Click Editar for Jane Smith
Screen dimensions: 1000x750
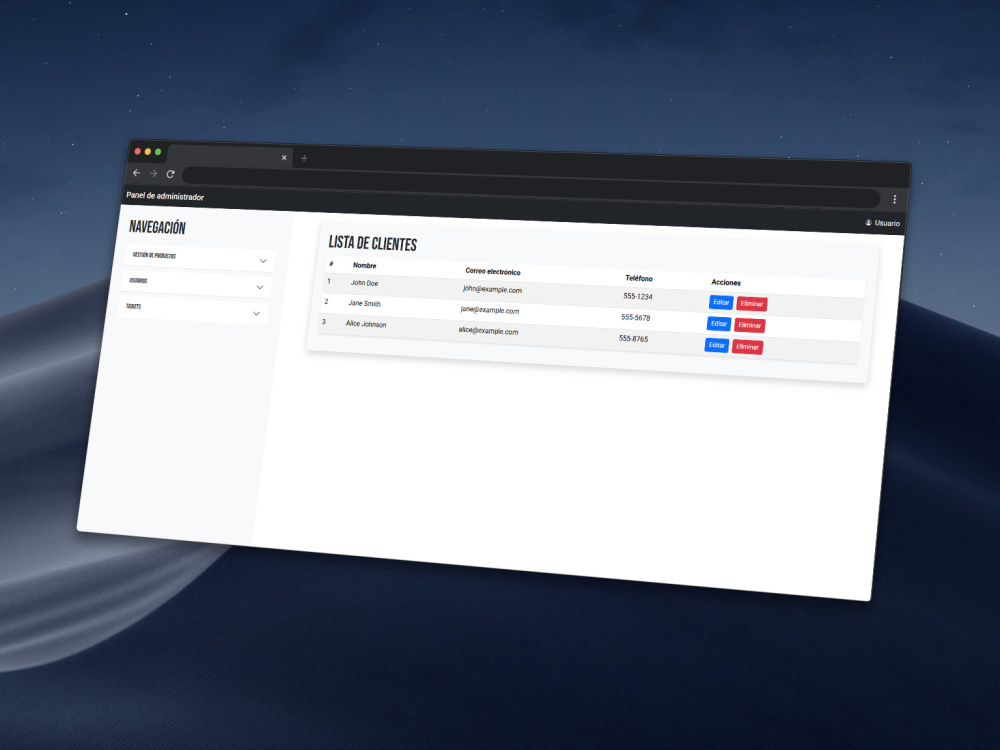click(719, 324)
